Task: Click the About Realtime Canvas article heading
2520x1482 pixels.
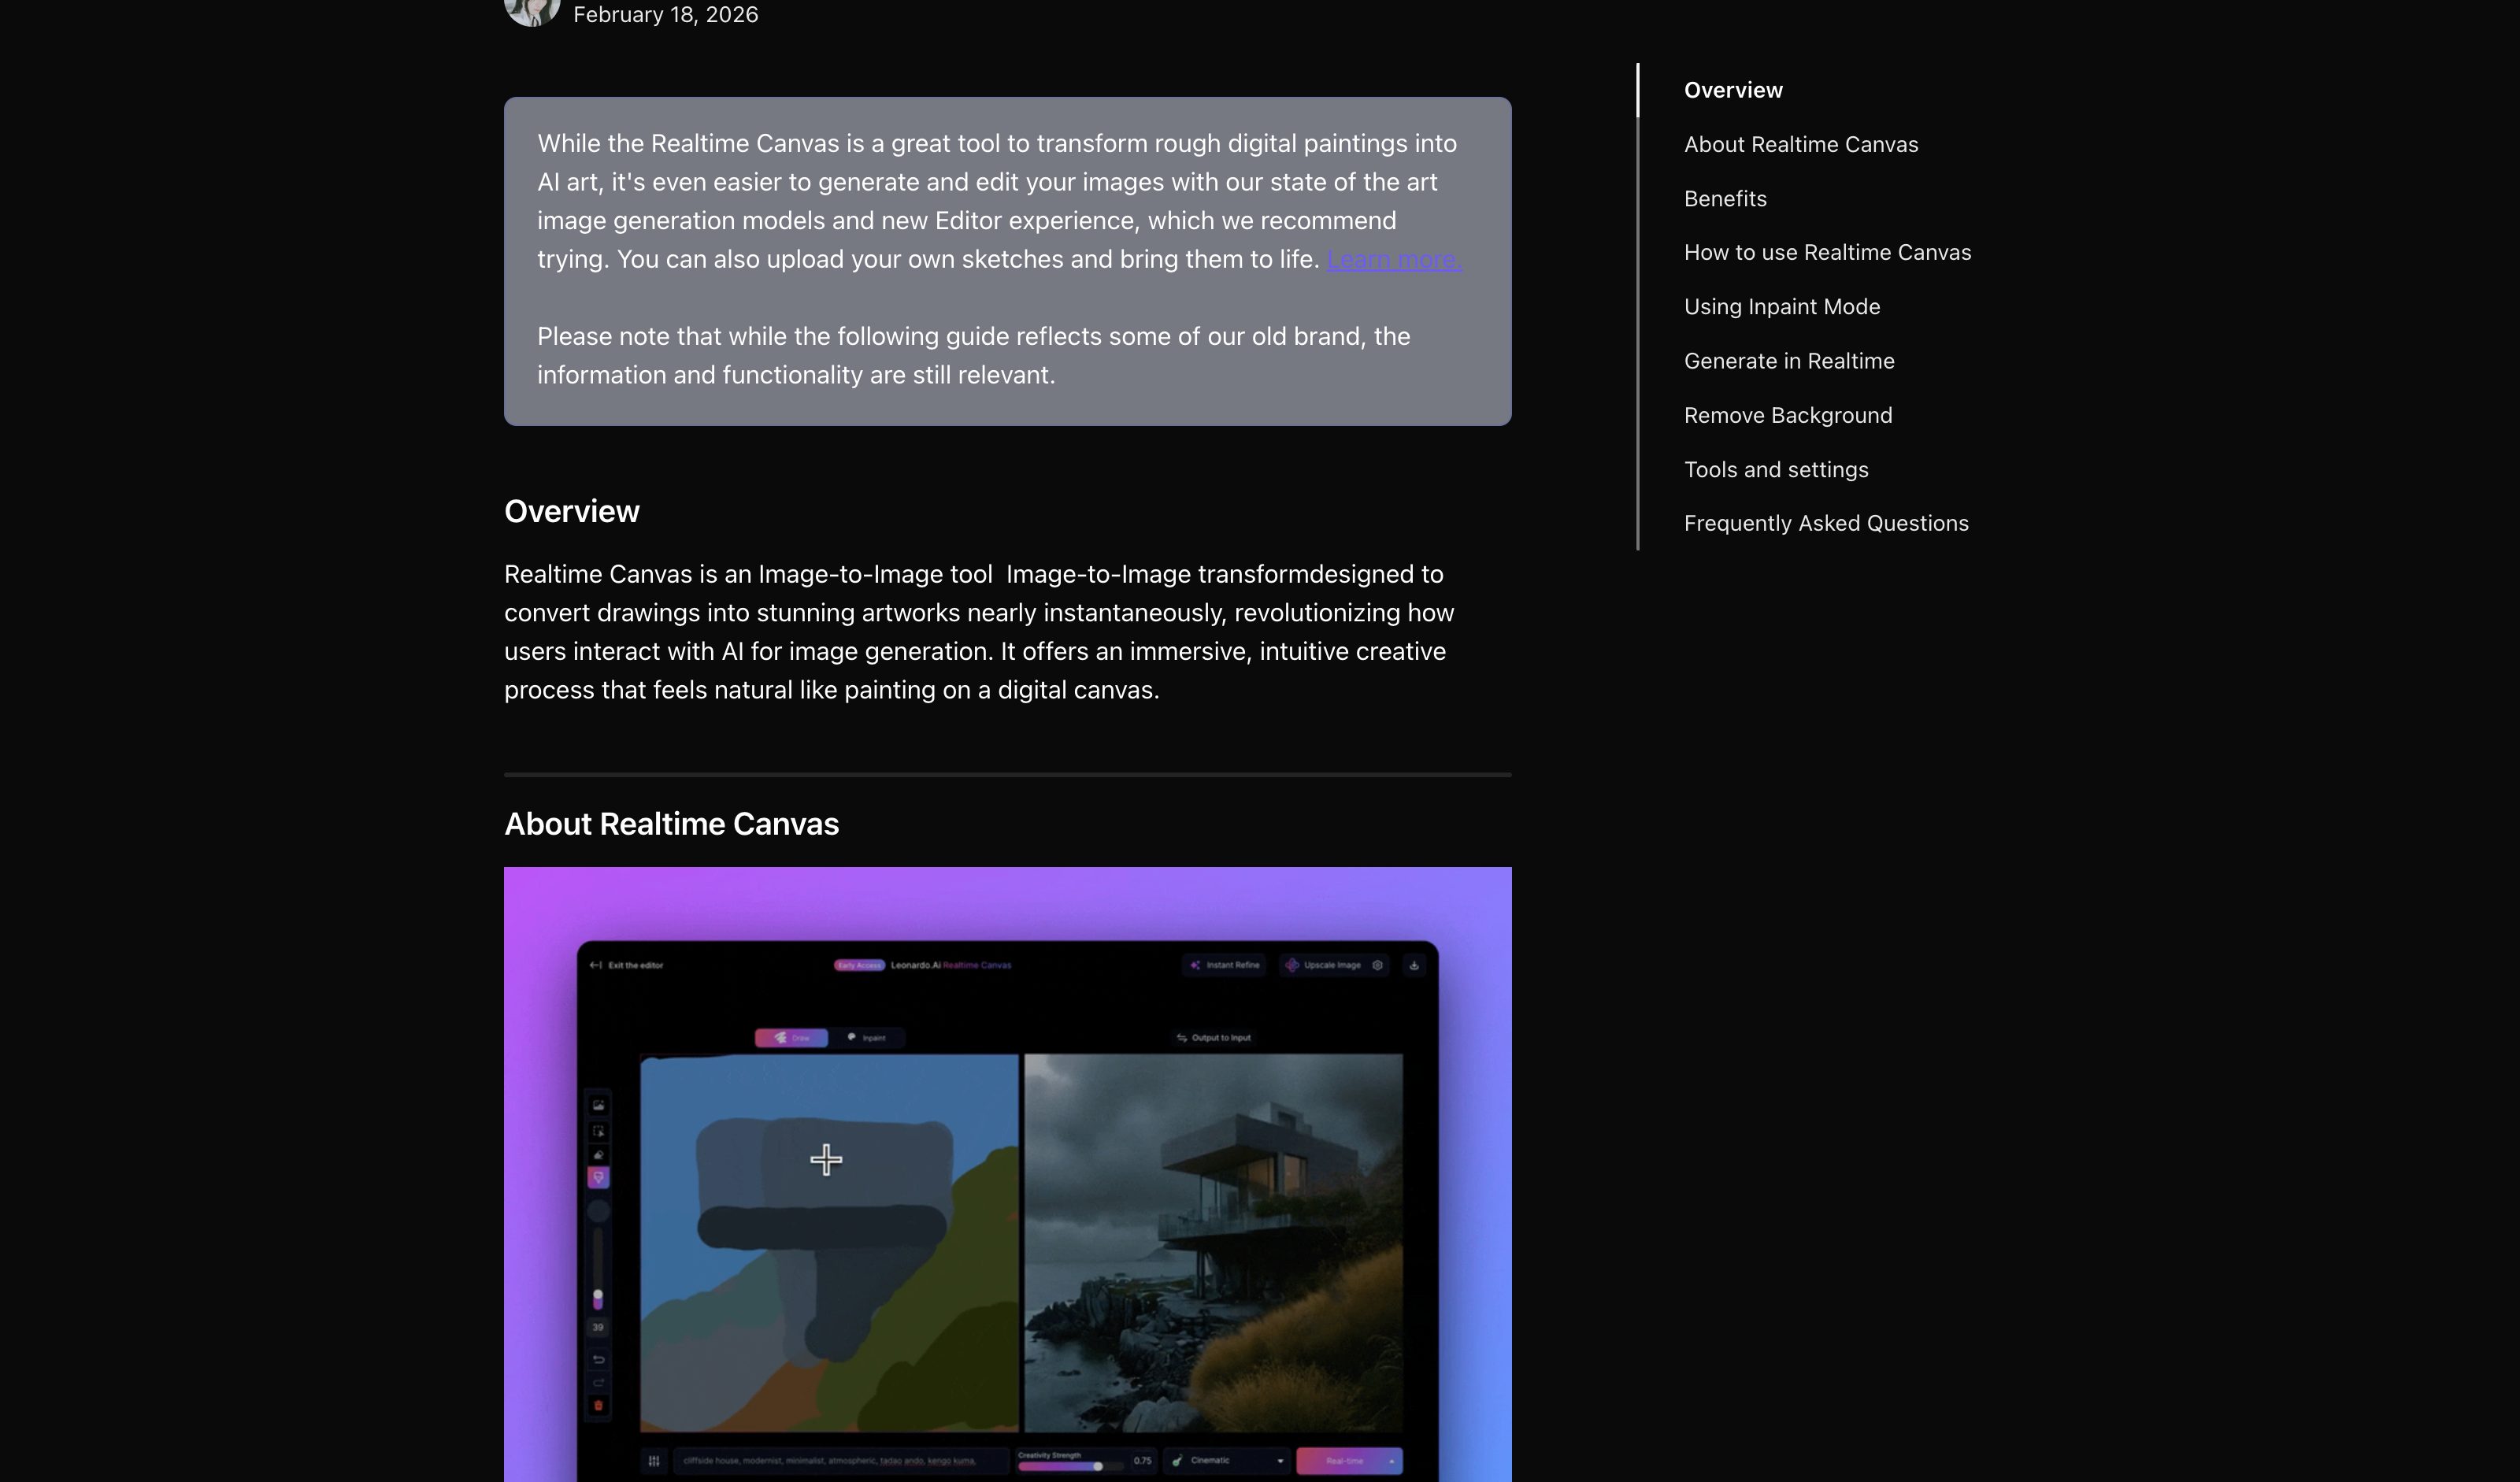Action: coord(671,824)
